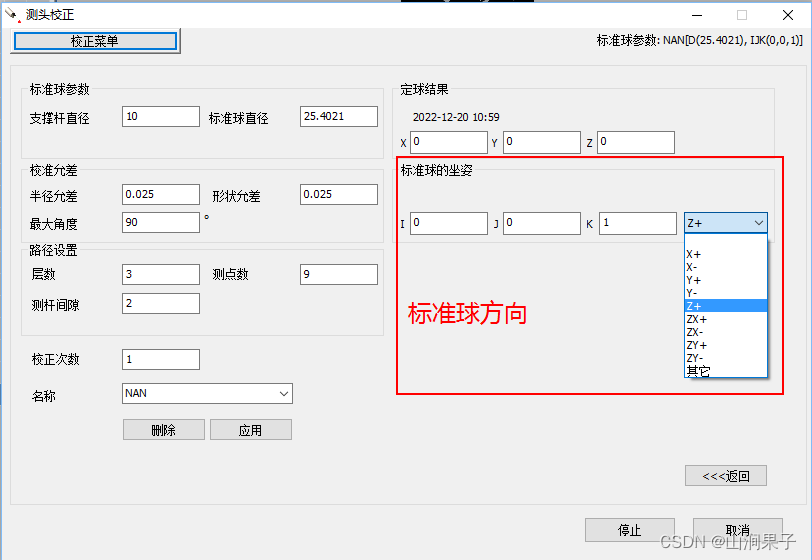Edit the 层数 field
The image size is (812, 560).
coord(161,274)
